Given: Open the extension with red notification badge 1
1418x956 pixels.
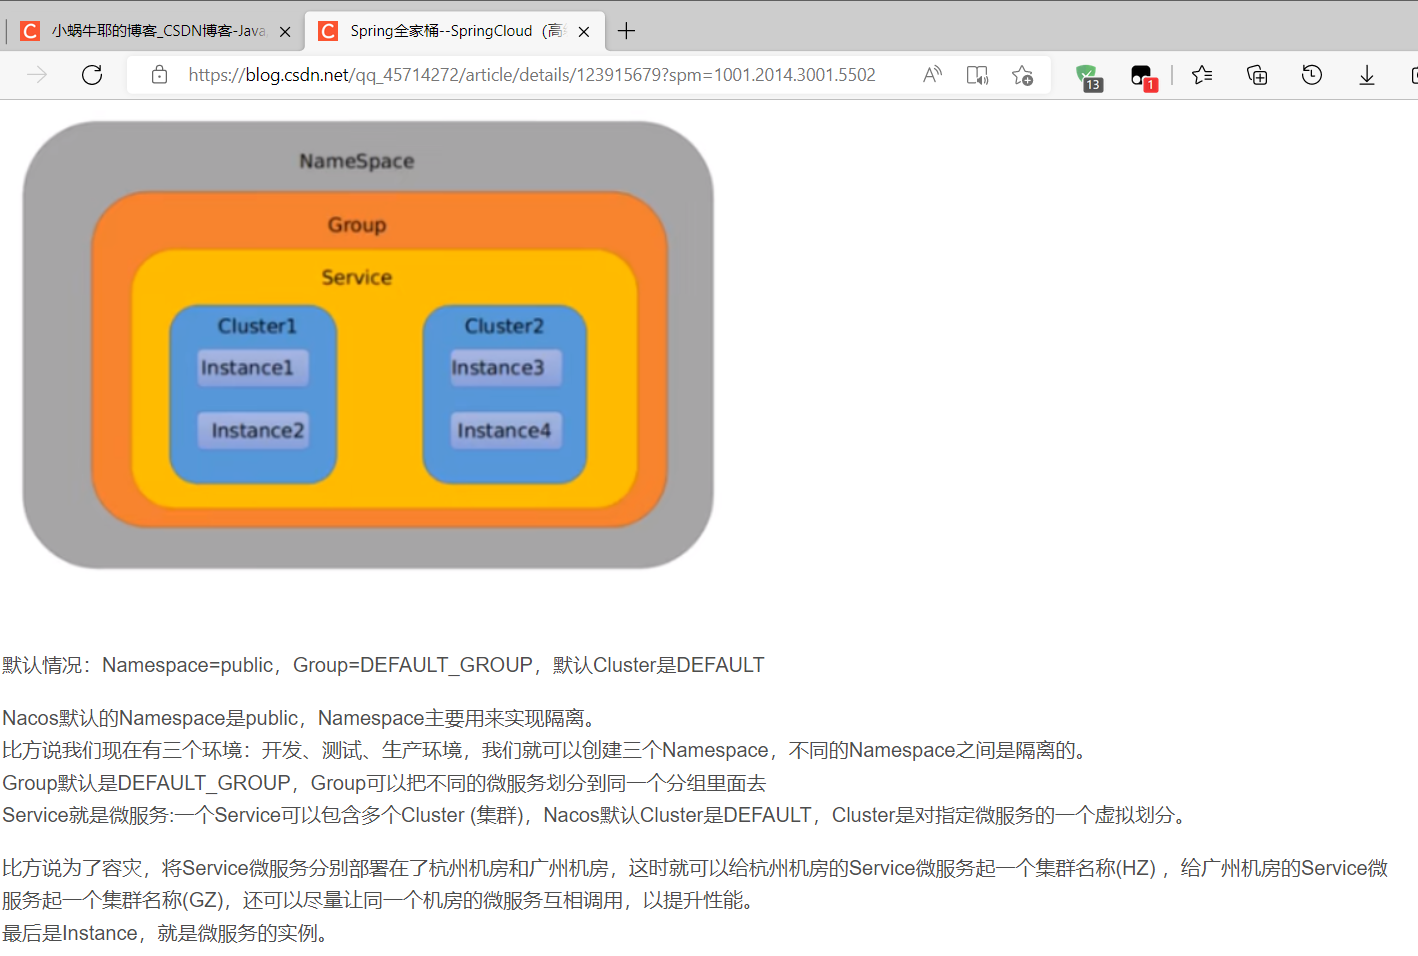Looking at the screenshot, I should click(1141, 74).
